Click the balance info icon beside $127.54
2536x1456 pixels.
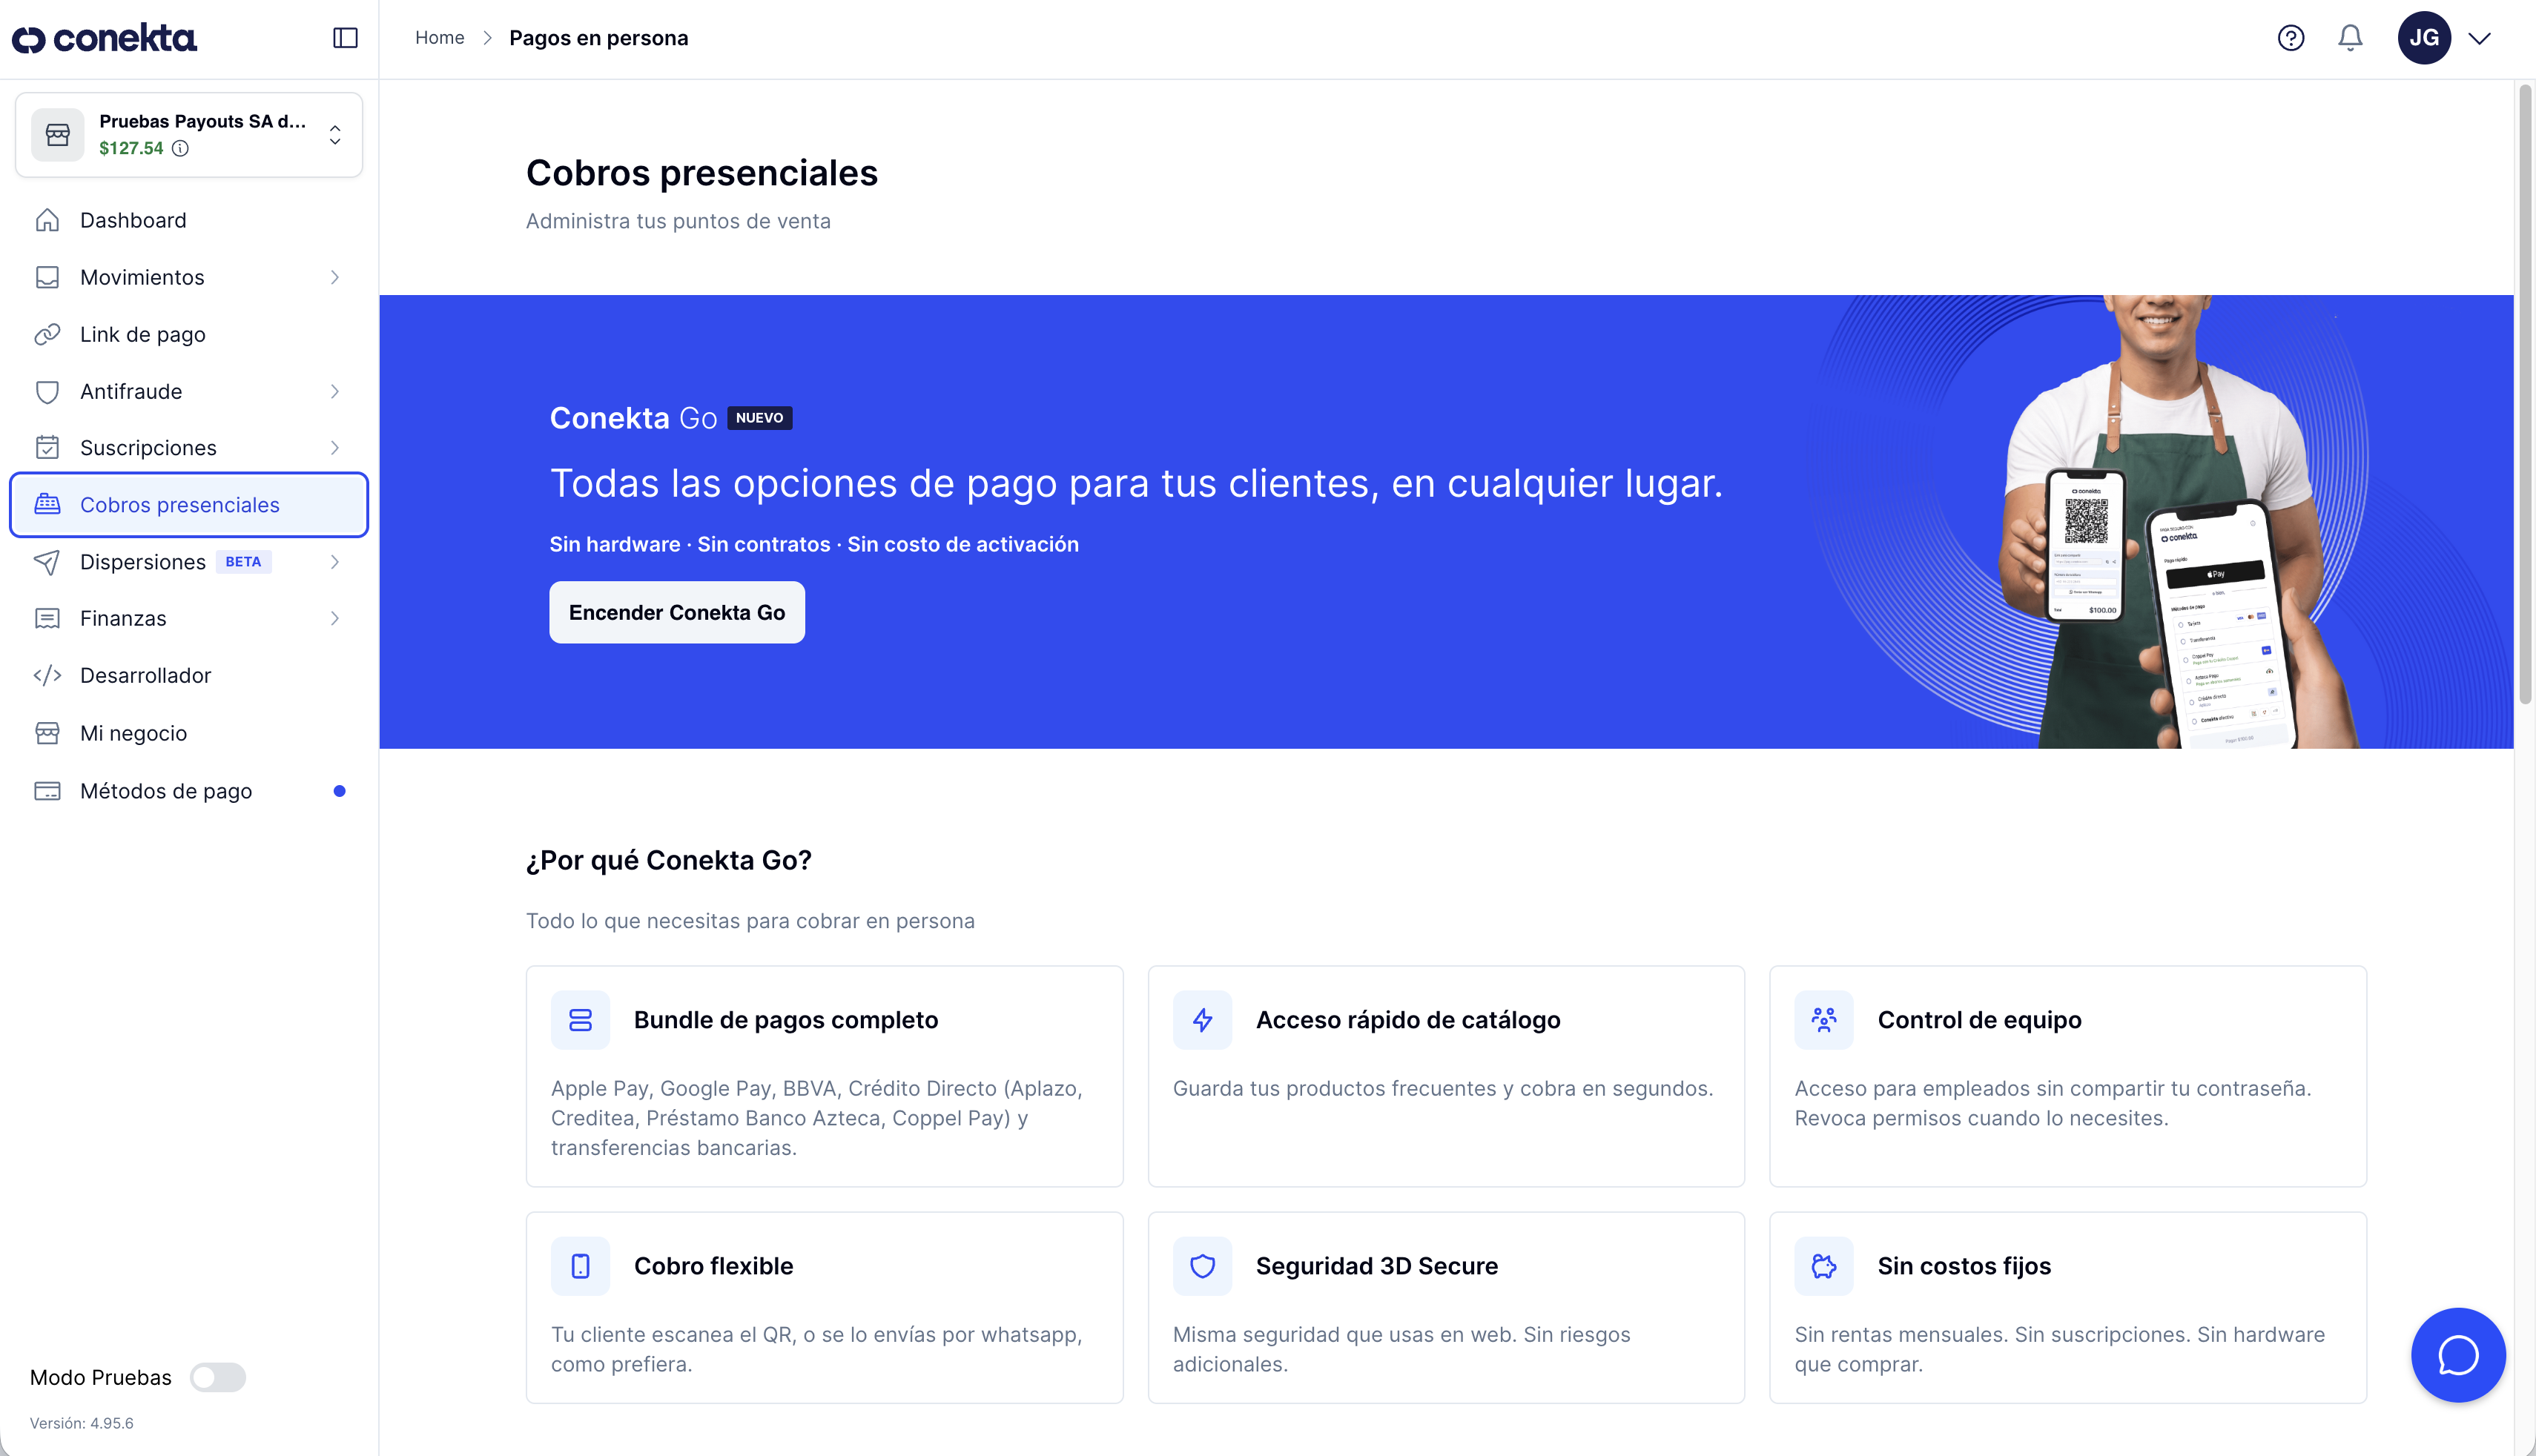coord(180,148)
